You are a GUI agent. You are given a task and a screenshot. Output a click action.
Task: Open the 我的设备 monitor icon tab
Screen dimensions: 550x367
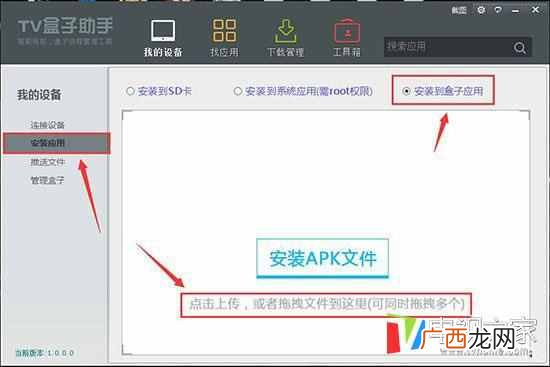(x=163, y=38)
